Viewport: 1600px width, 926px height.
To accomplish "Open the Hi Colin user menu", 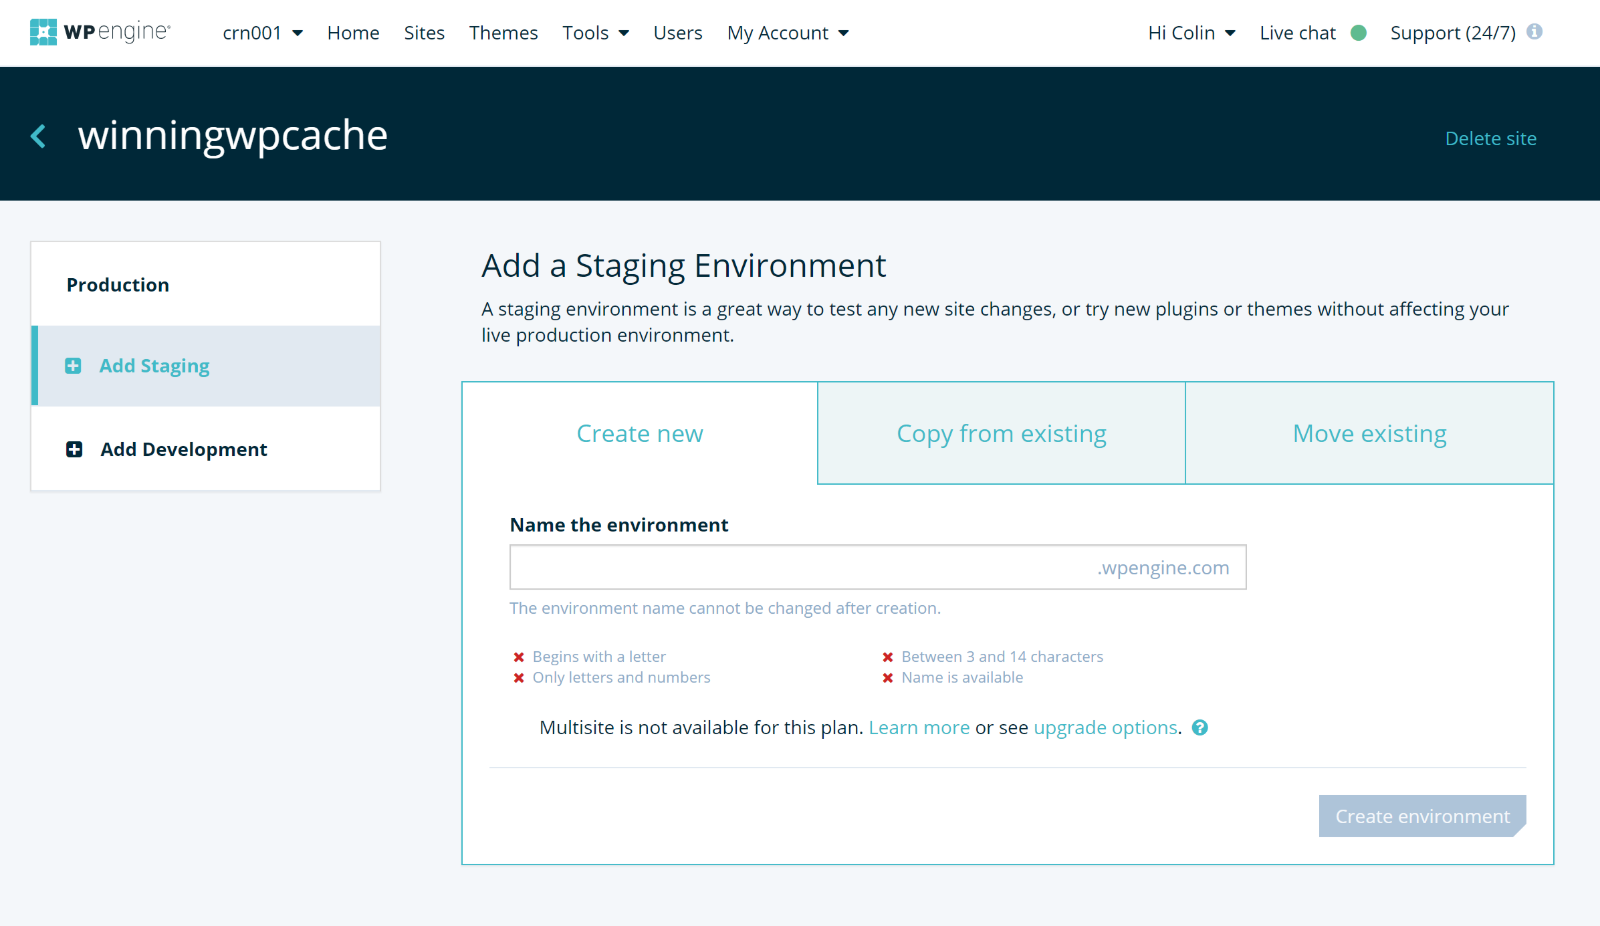I will coord(1192,33).
